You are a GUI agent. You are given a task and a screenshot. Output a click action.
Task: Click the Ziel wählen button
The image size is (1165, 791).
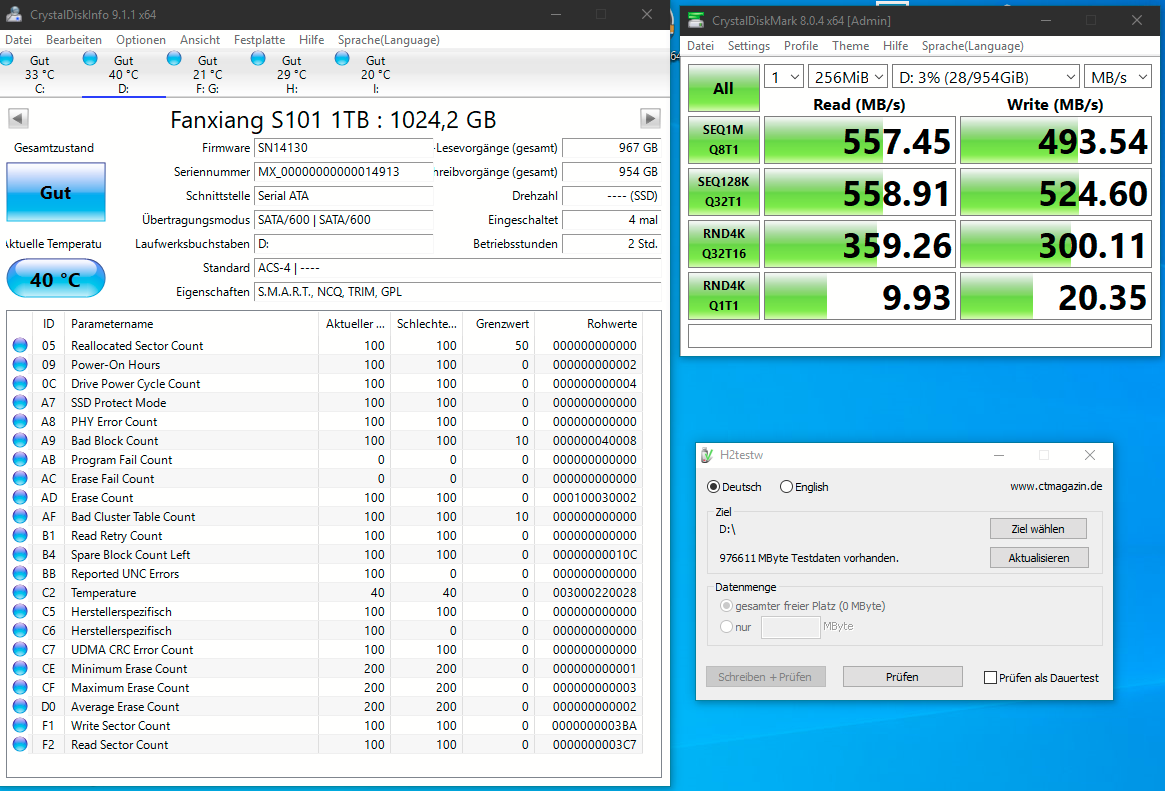click(1038, 529)
